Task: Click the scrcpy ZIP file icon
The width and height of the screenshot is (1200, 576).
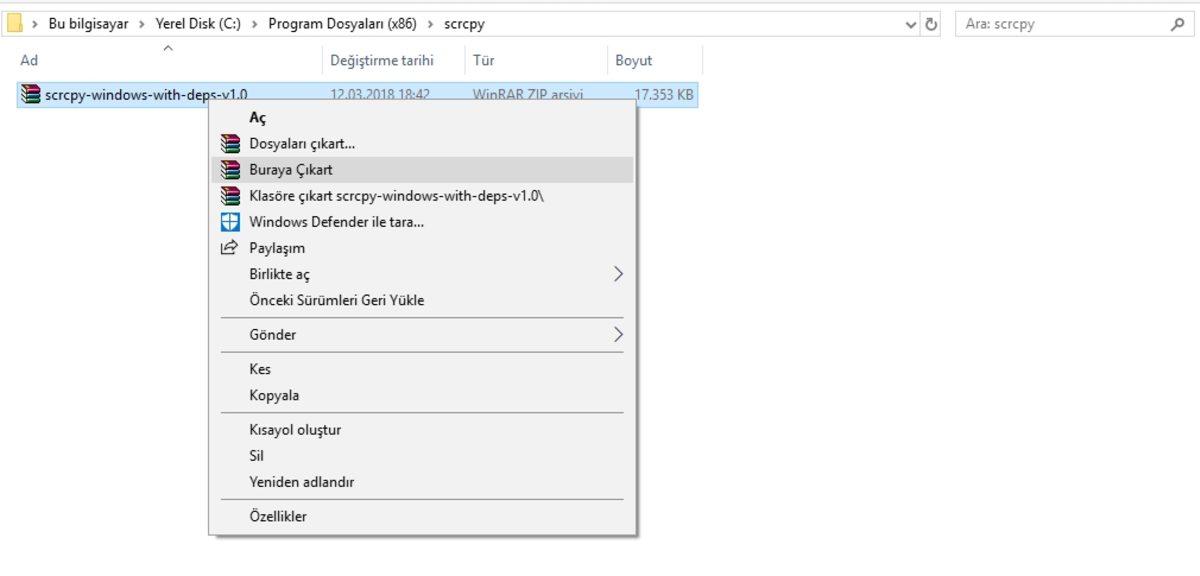Action: tap(30, 95)
